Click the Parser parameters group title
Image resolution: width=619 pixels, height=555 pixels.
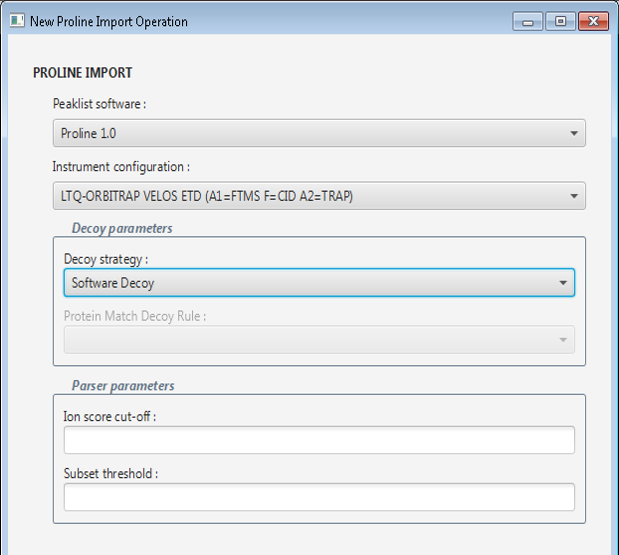click(x=123, y=386)
